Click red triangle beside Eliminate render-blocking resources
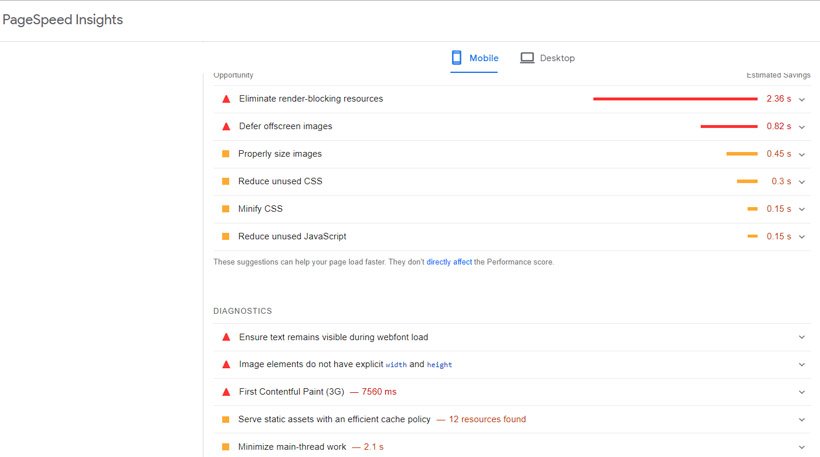 (226, 99)
